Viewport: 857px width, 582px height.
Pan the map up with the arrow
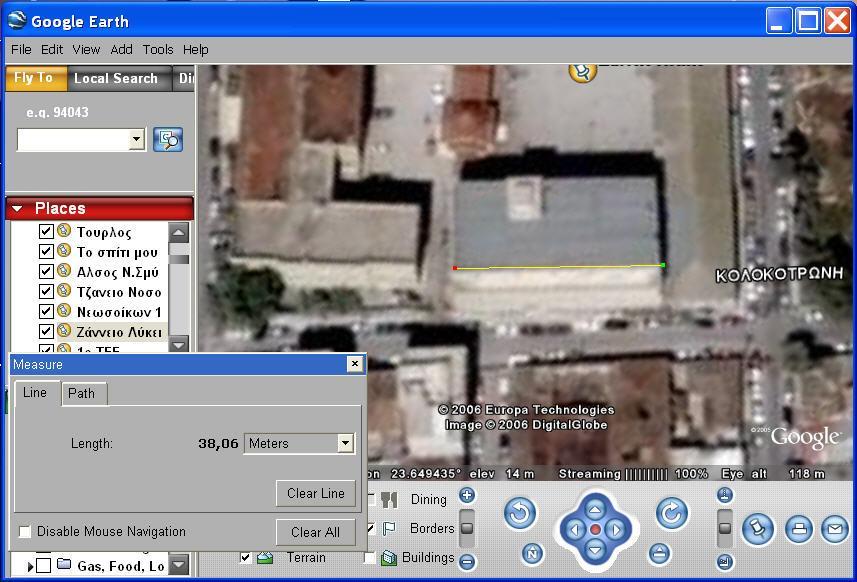[595, 510]
